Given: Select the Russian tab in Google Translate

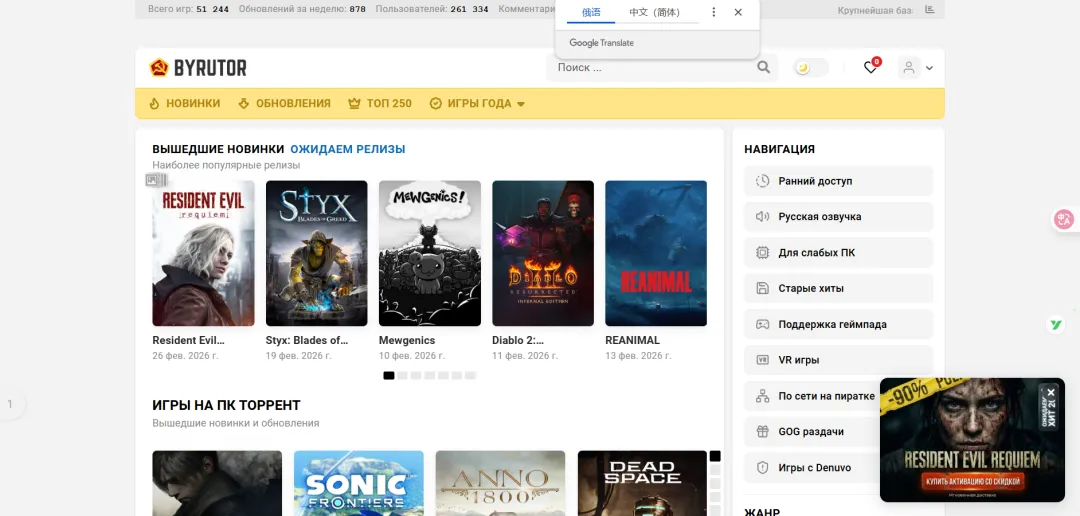Looking at the screenshot, I should pos(591,12).
